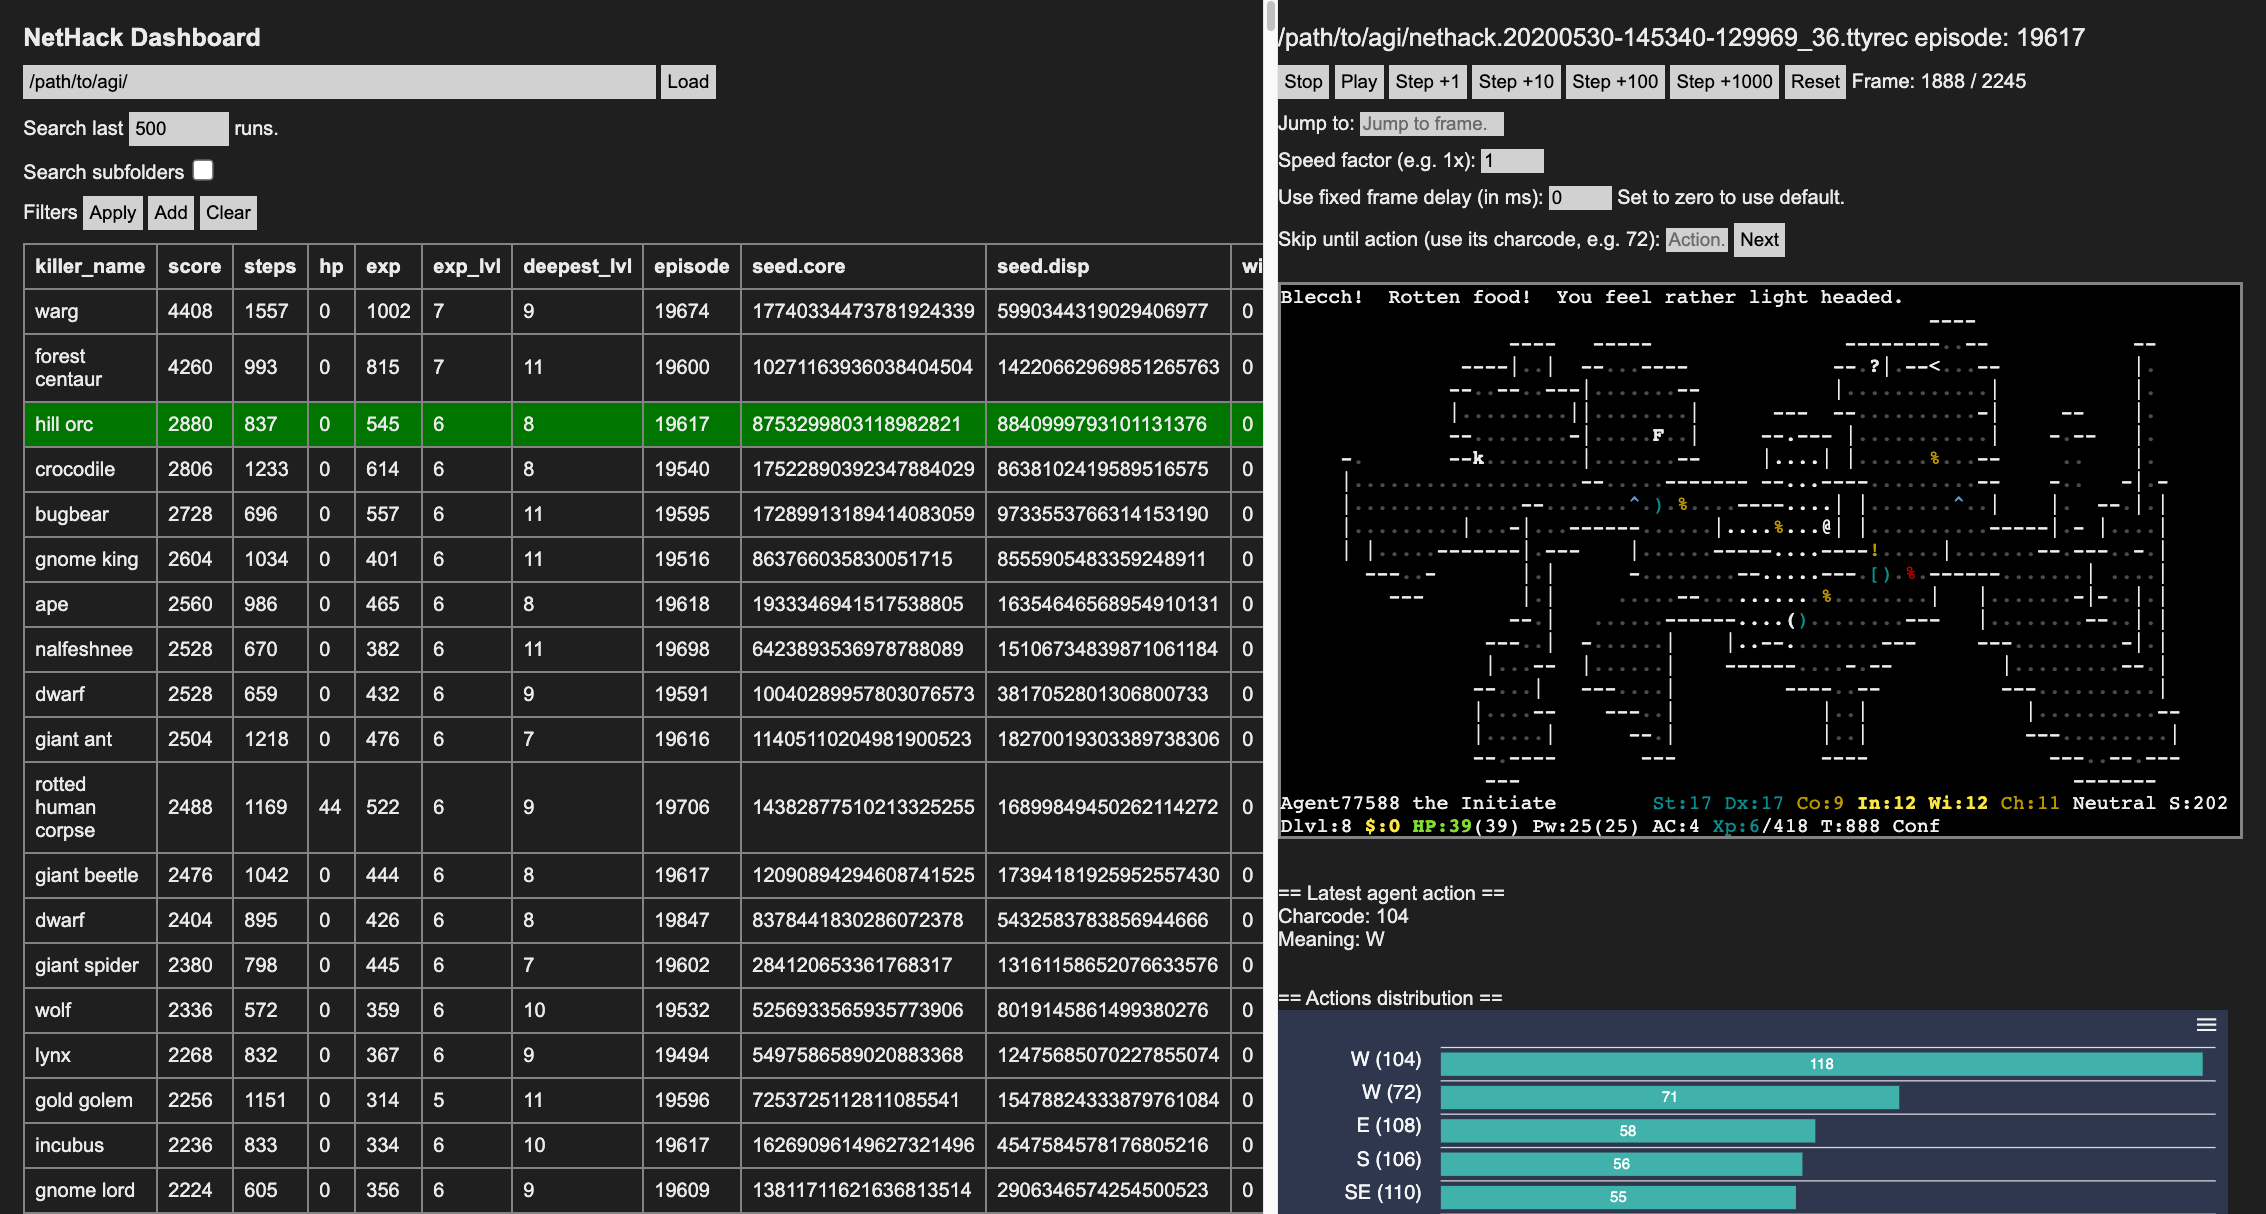Jump ahead using Step +1000

tap(1724, 82)
